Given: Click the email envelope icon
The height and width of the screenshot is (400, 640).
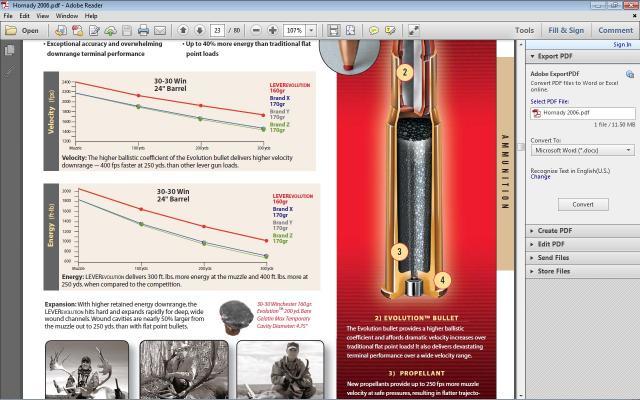Looking at the screenshot, I should 160,31.
